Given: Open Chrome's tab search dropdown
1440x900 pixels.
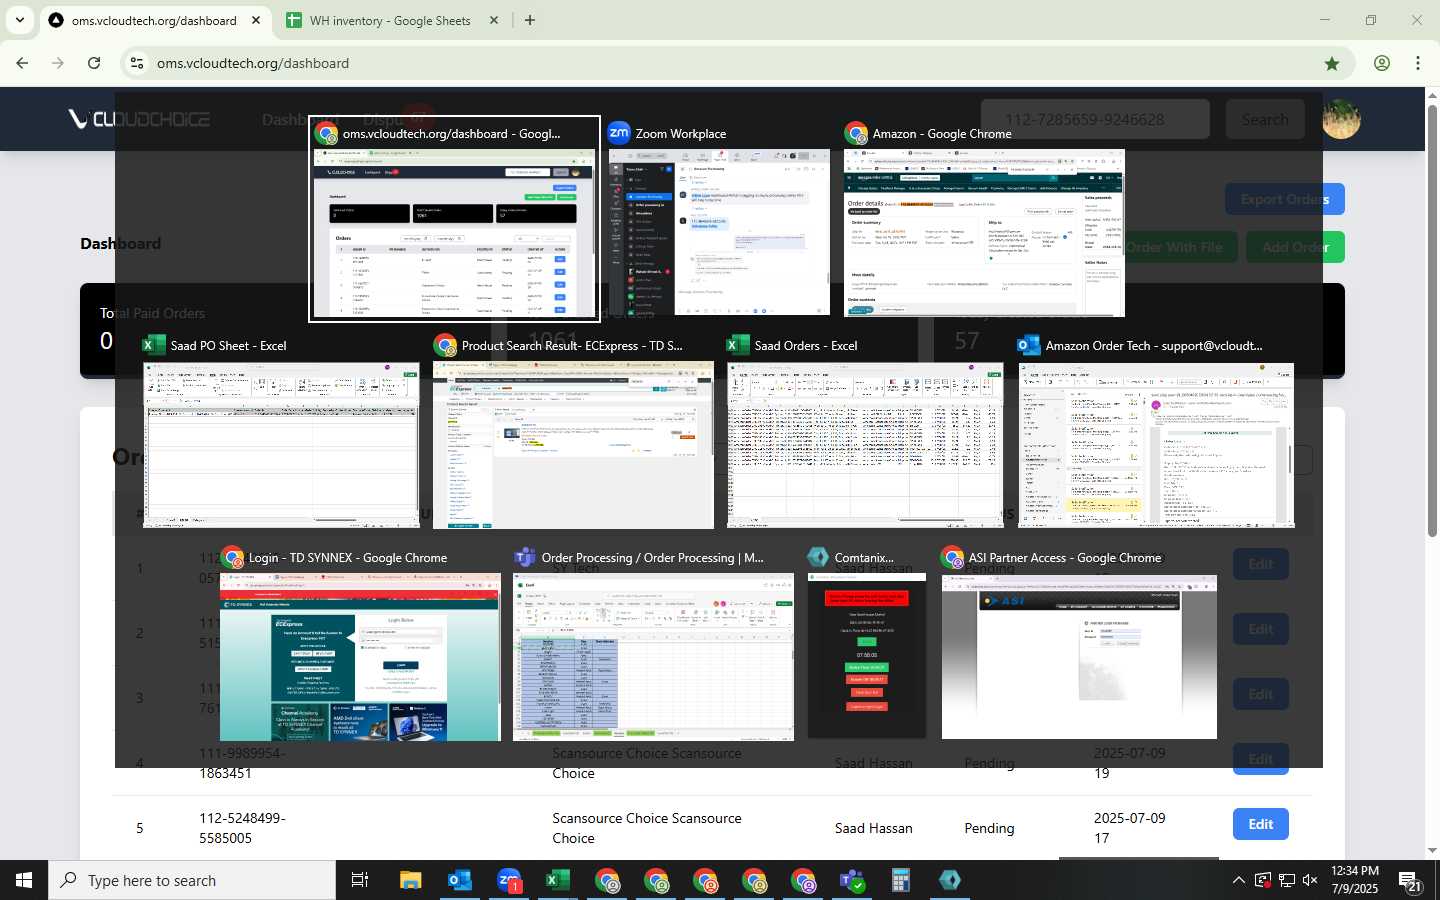Looking at the screenshot, I should click(19, 20).
